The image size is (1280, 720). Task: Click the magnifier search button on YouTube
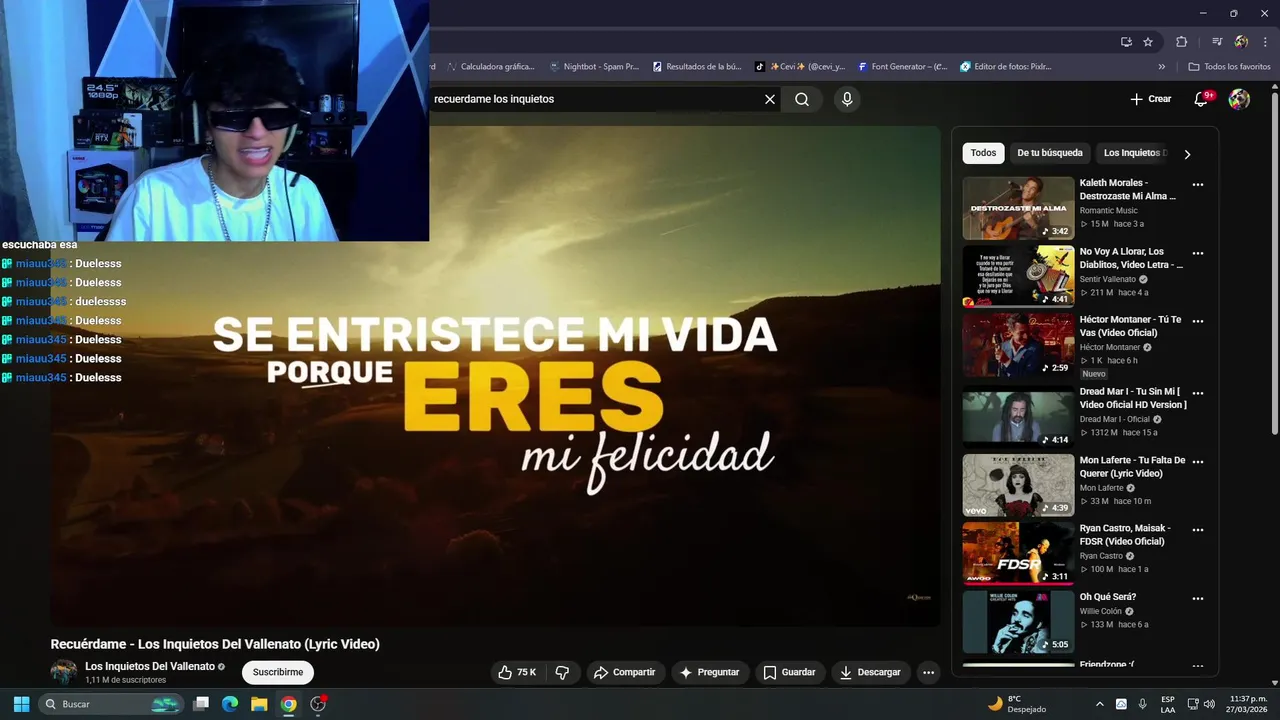(x=802, y=99)
